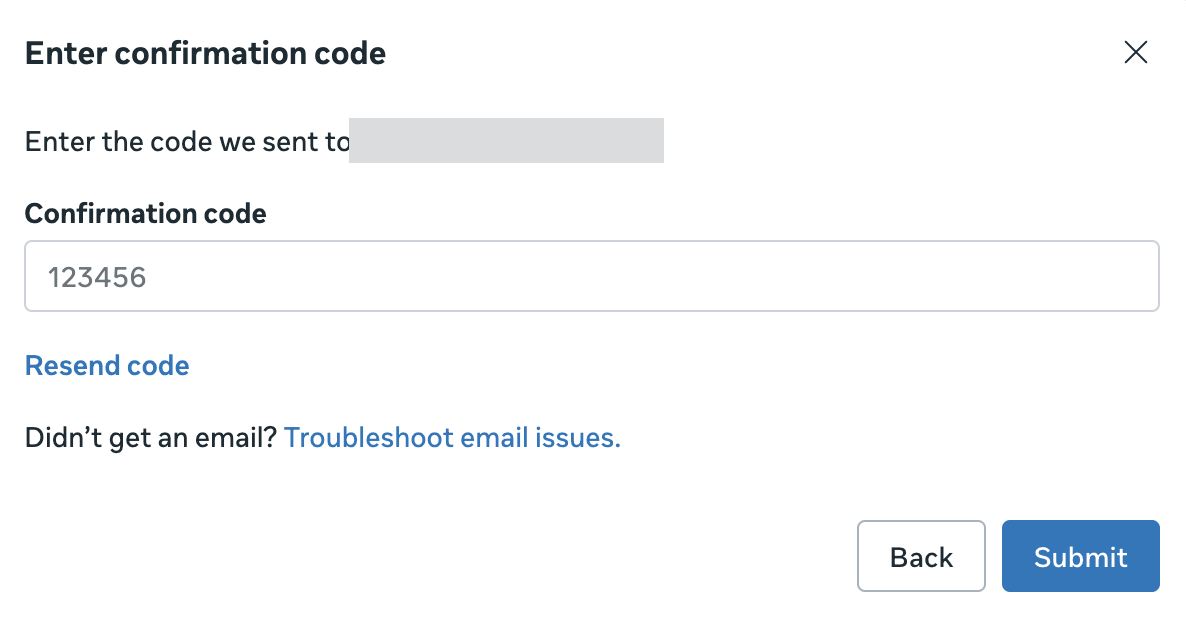
Task: Click the blue "Resend code" text
Action: pyautogui.click(x=107, y=366)
